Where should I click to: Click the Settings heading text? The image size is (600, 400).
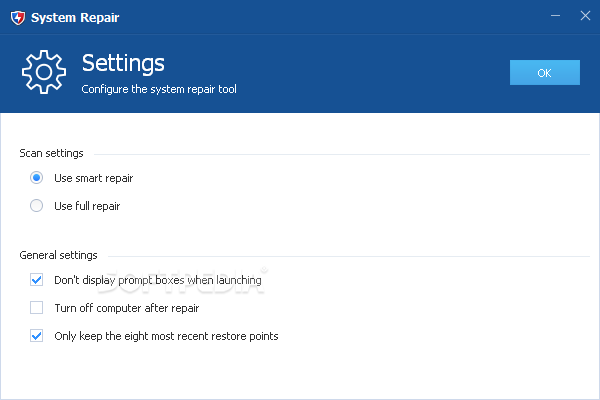(123, 63)
